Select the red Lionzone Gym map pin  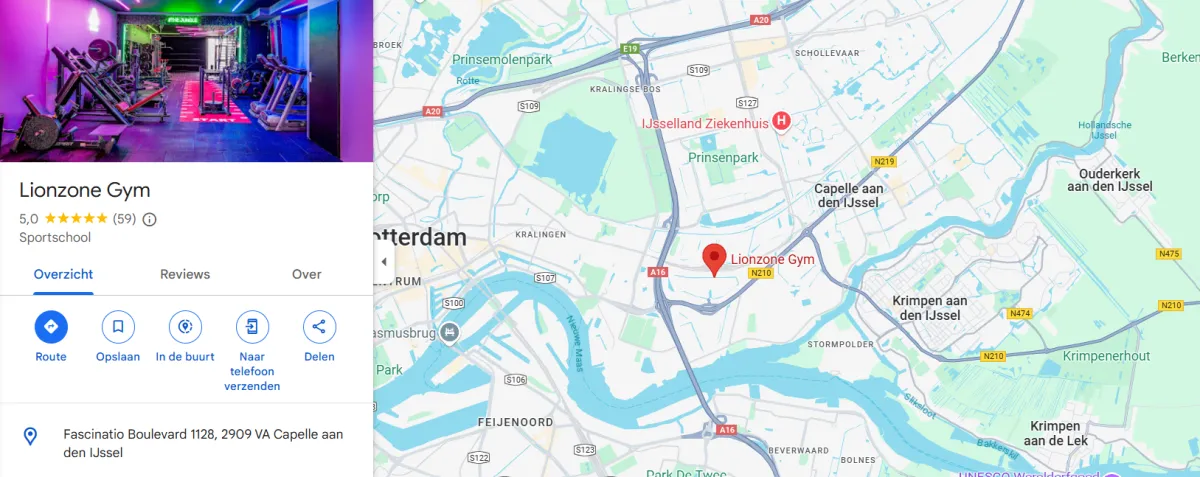713,259
